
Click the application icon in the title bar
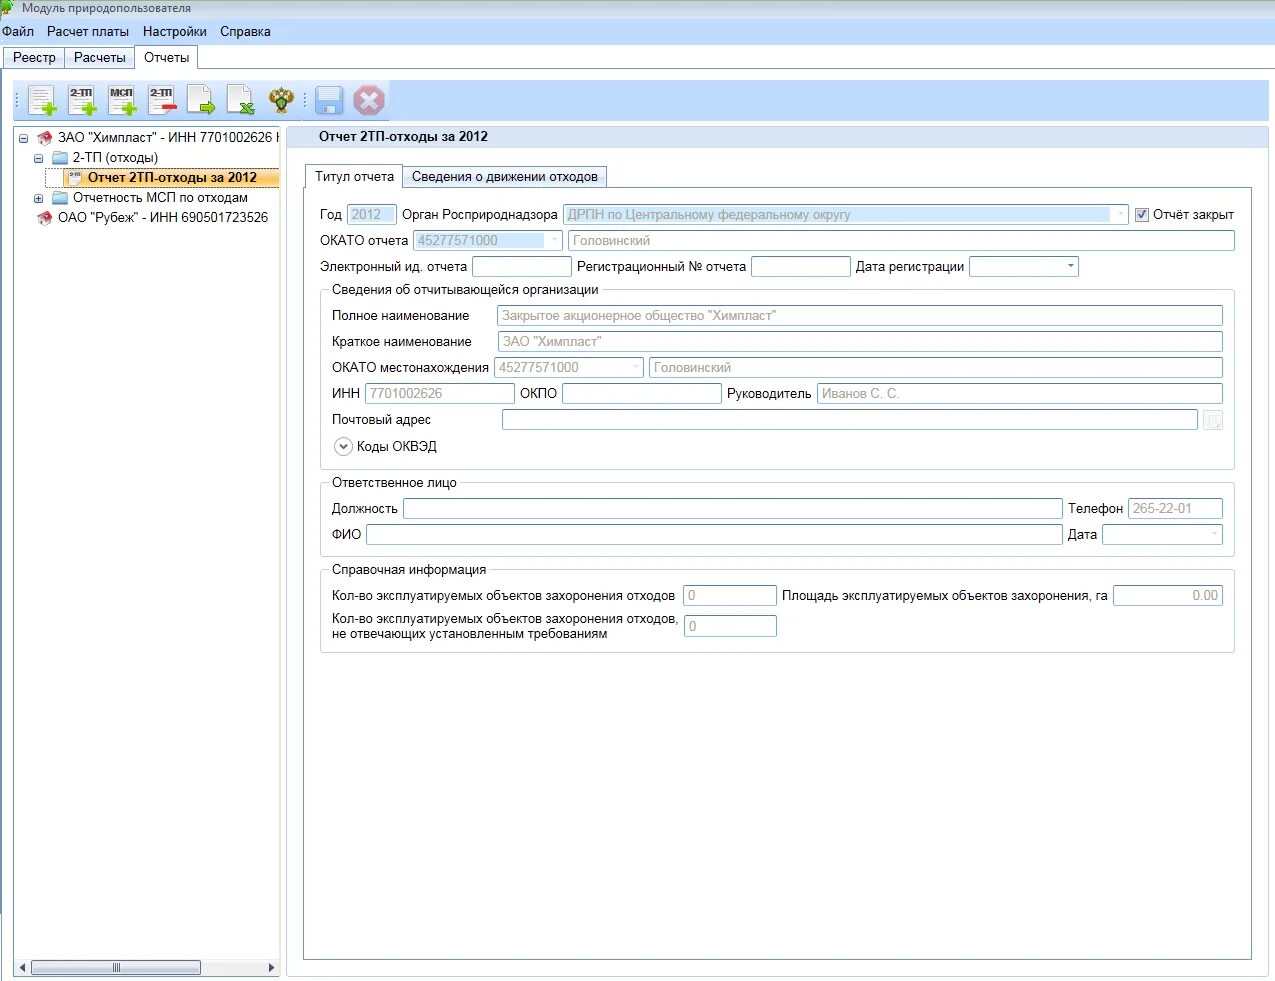pyautogui.click(x=7, y=7)
